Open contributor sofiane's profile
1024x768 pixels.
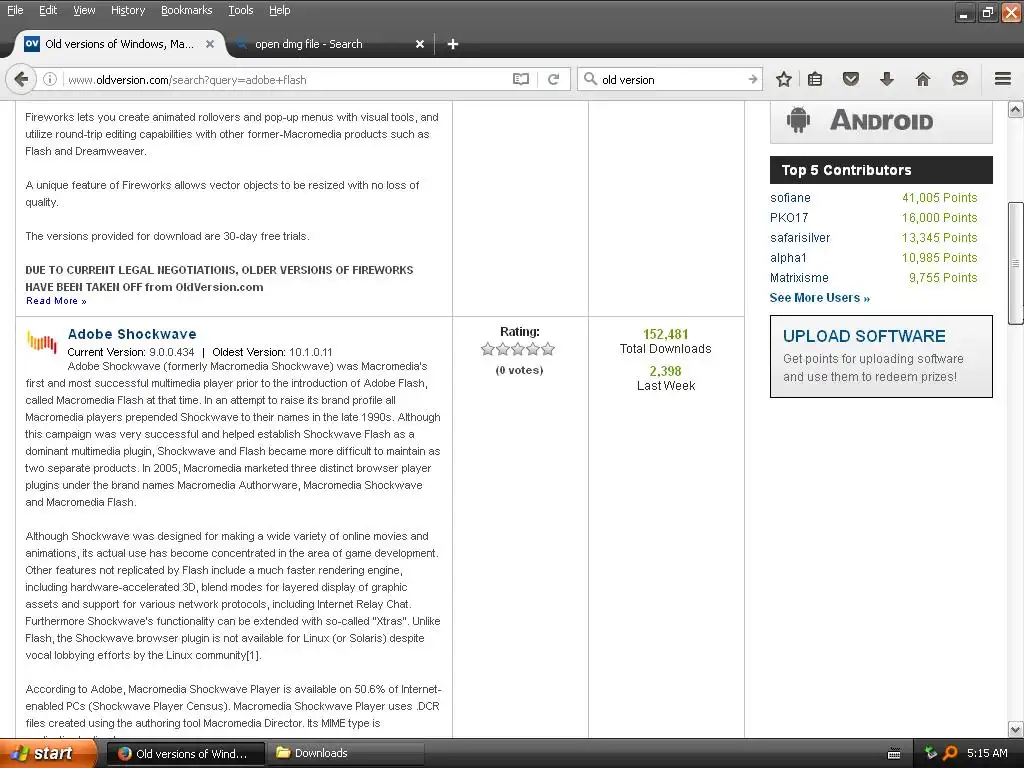(790, 197)
